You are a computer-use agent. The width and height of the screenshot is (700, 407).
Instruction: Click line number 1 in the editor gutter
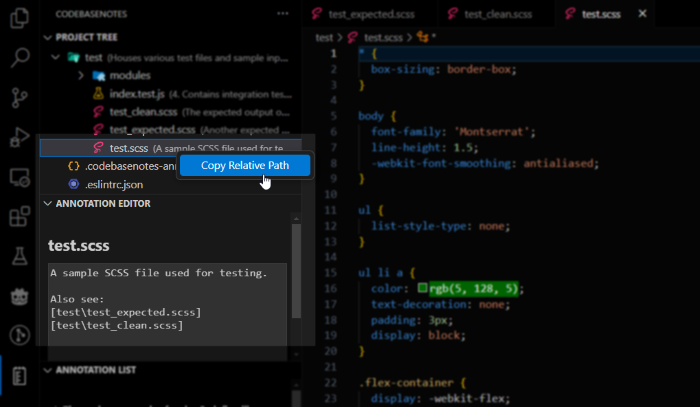[x=333, y=54]
